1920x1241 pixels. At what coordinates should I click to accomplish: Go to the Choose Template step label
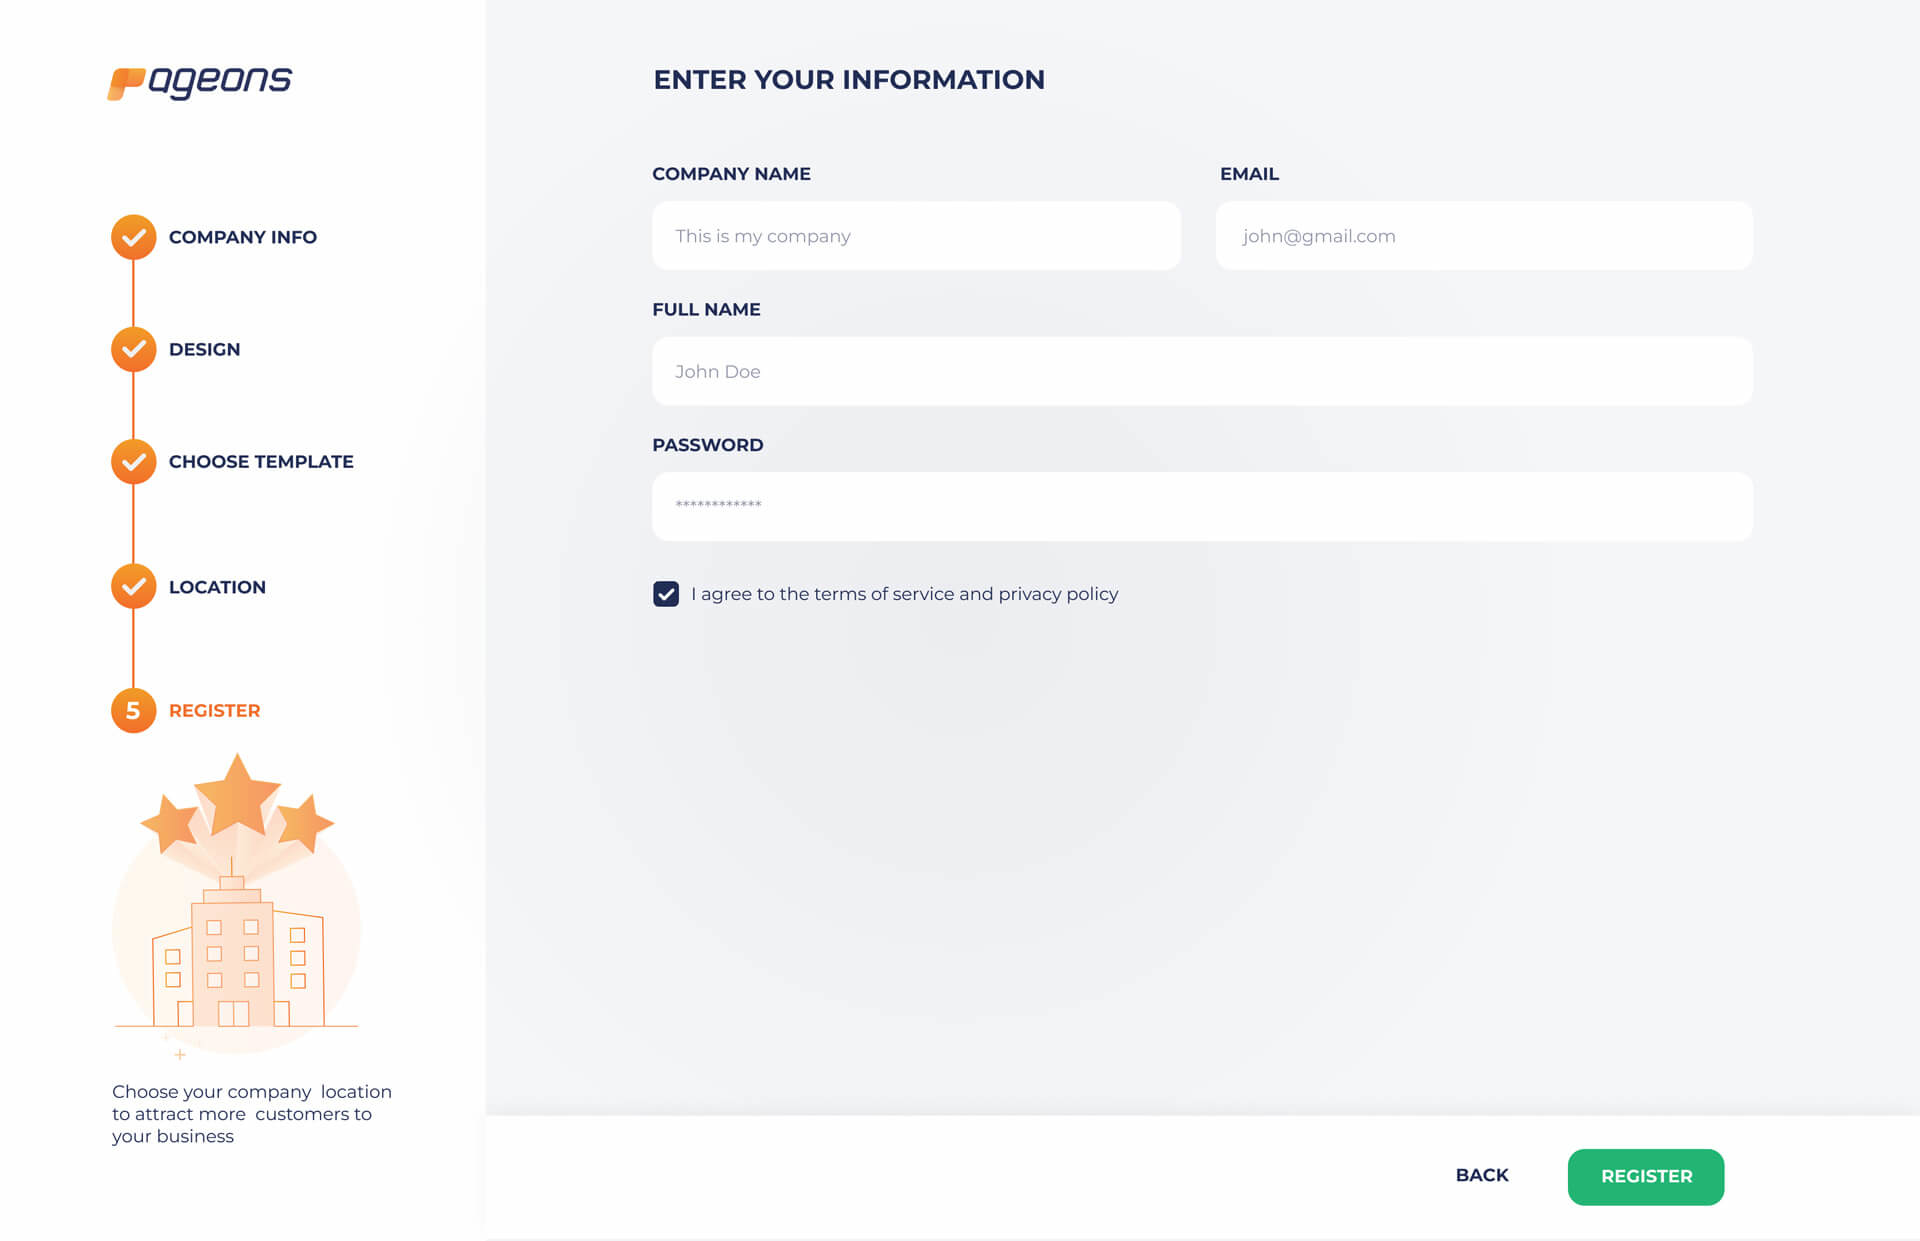[261, 461]
